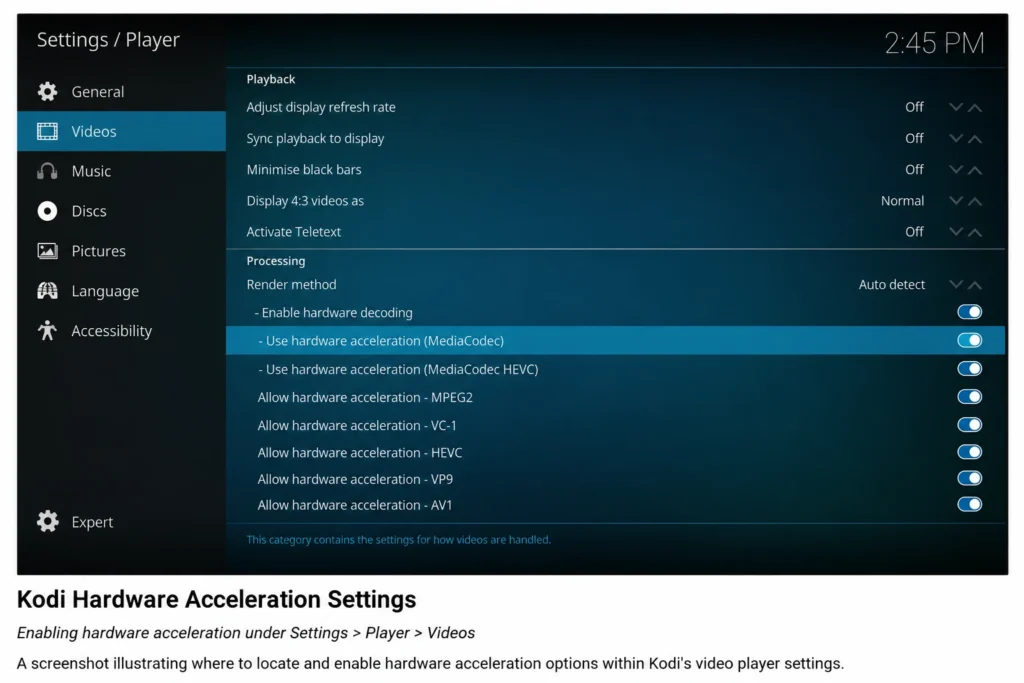Image resolution: width=1024 pixels, height=683 pixels.
Task: Open the Music settings category
Action: click(x=121, y=171)
